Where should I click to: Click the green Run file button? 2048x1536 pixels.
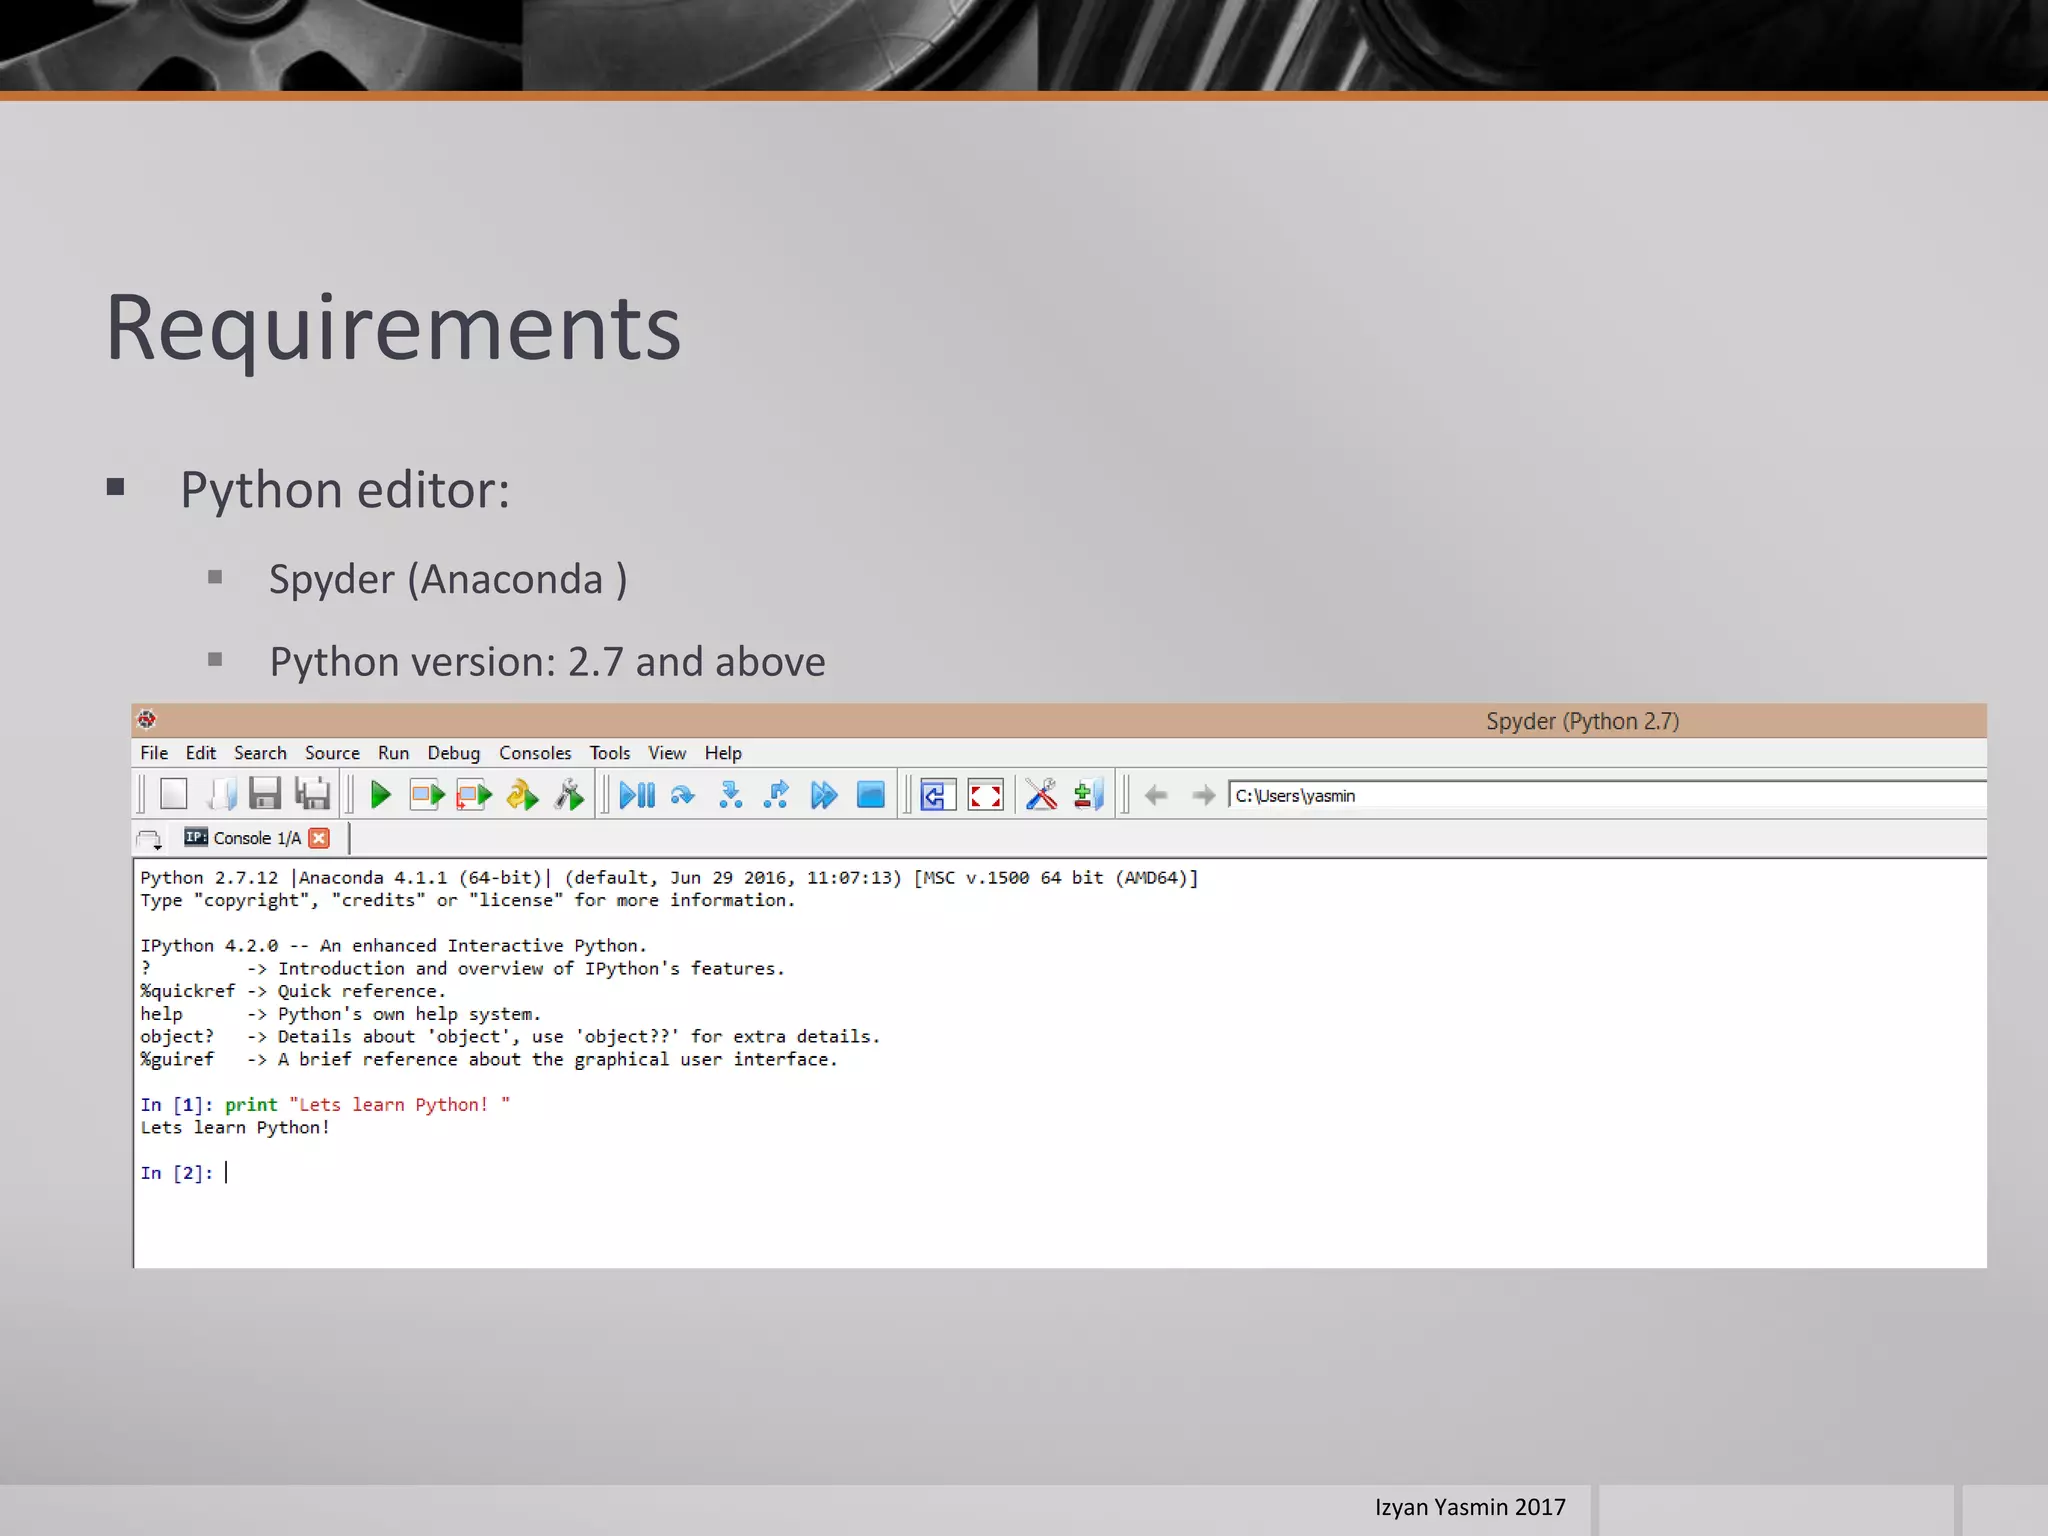point(380,796)
